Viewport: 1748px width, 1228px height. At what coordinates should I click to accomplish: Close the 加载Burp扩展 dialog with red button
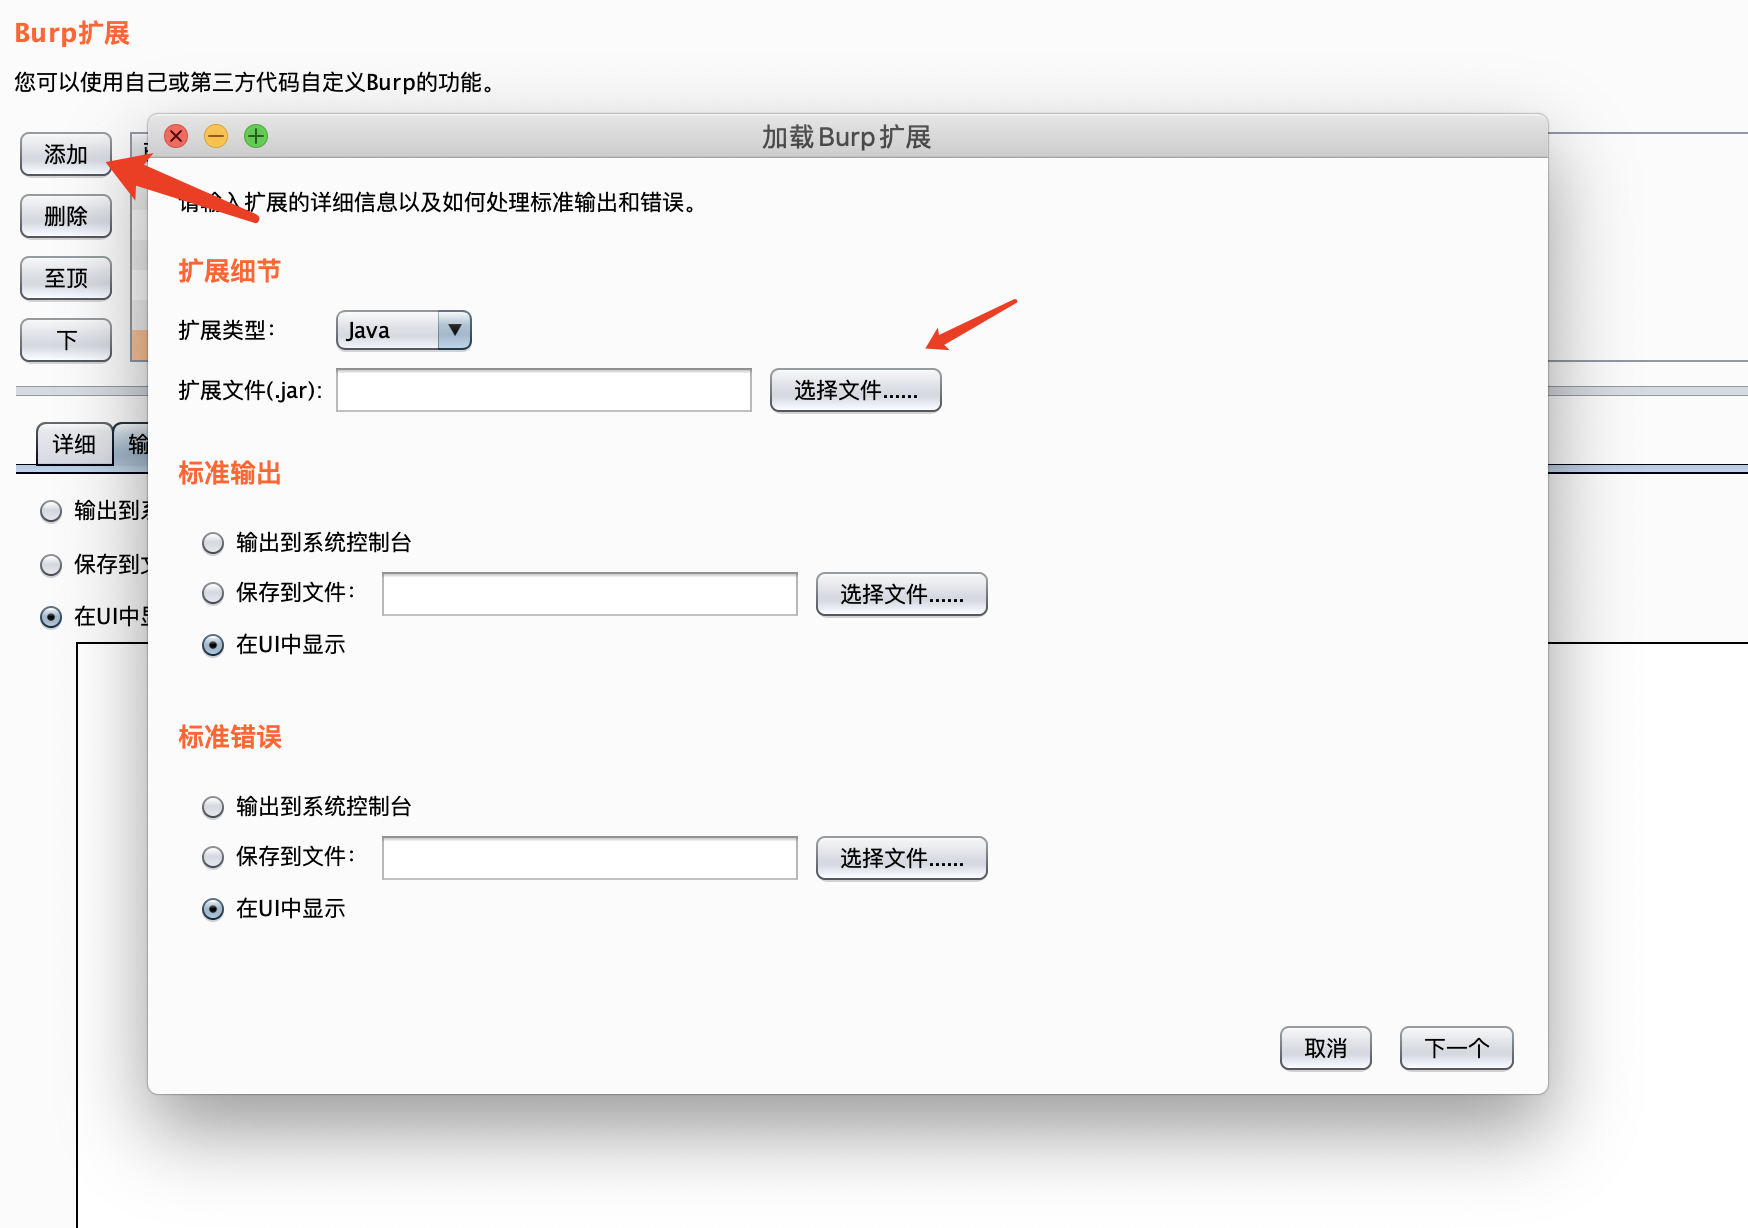point(176,136)
